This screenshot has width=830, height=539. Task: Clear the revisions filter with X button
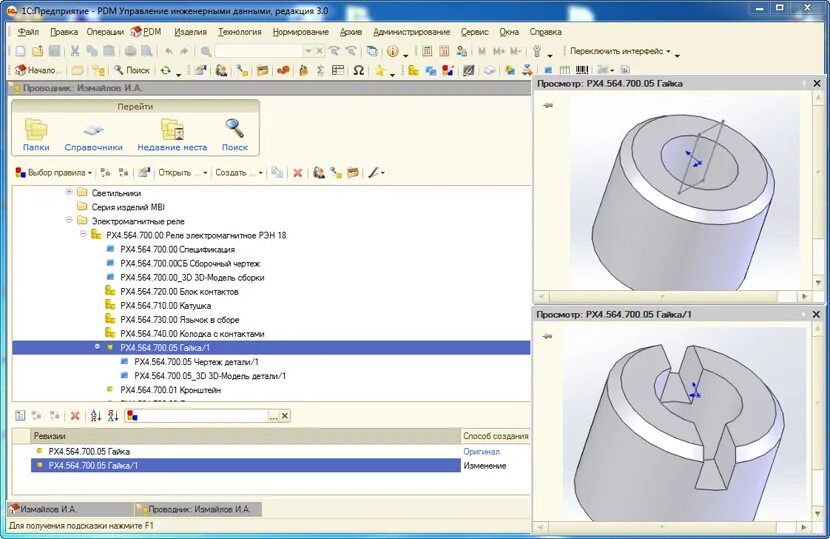[285, 416]
